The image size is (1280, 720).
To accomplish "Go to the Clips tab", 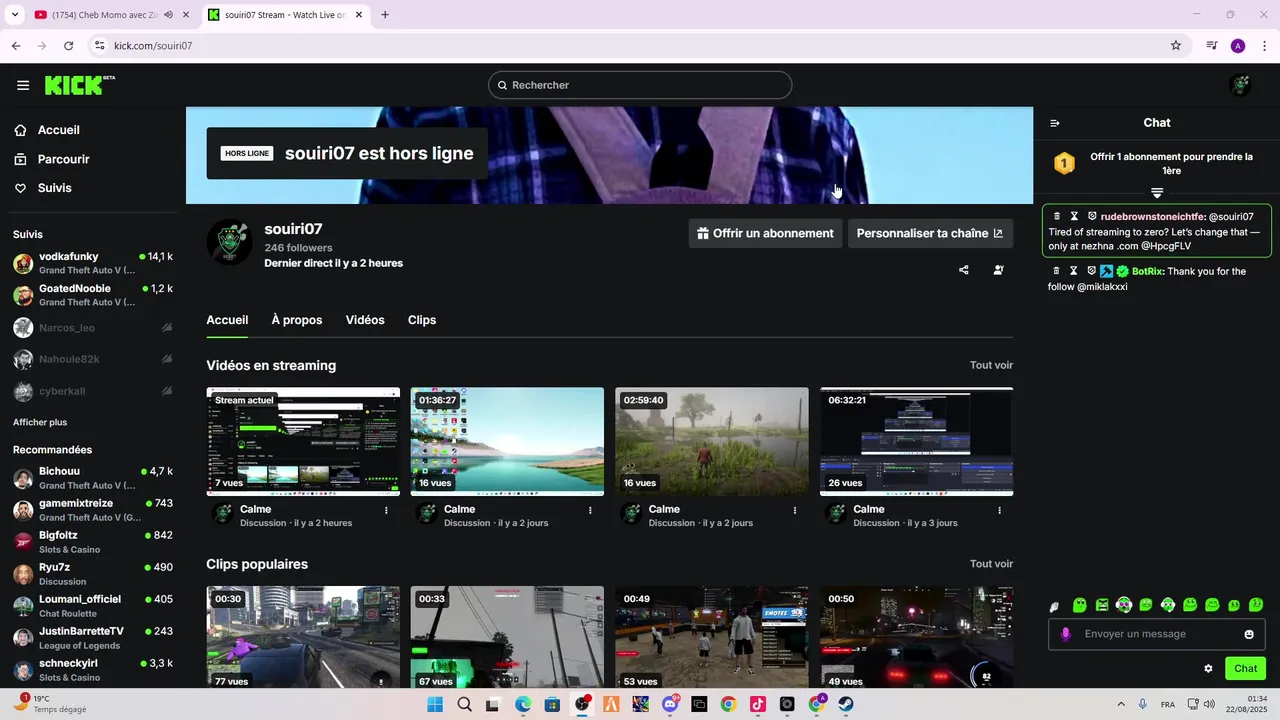I will (422, 320).
